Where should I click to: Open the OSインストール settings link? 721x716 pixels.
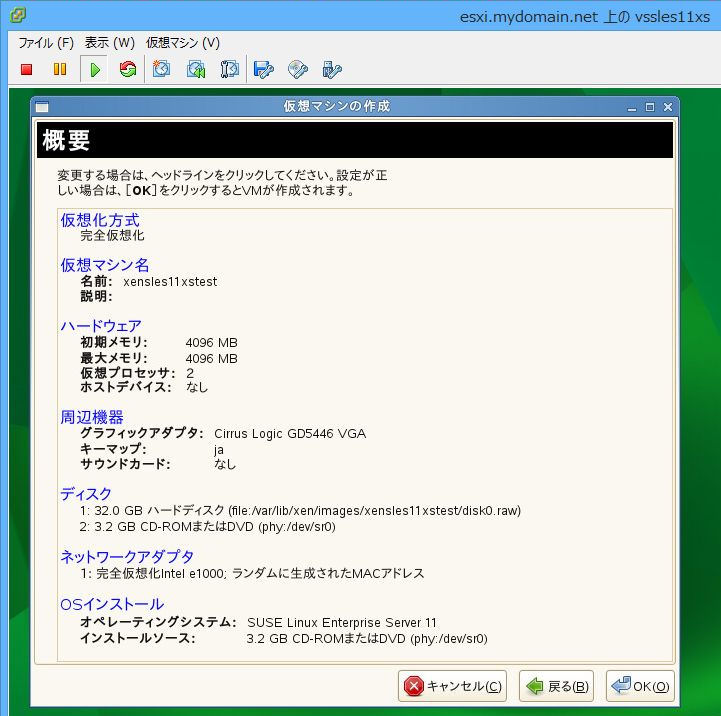112,604
